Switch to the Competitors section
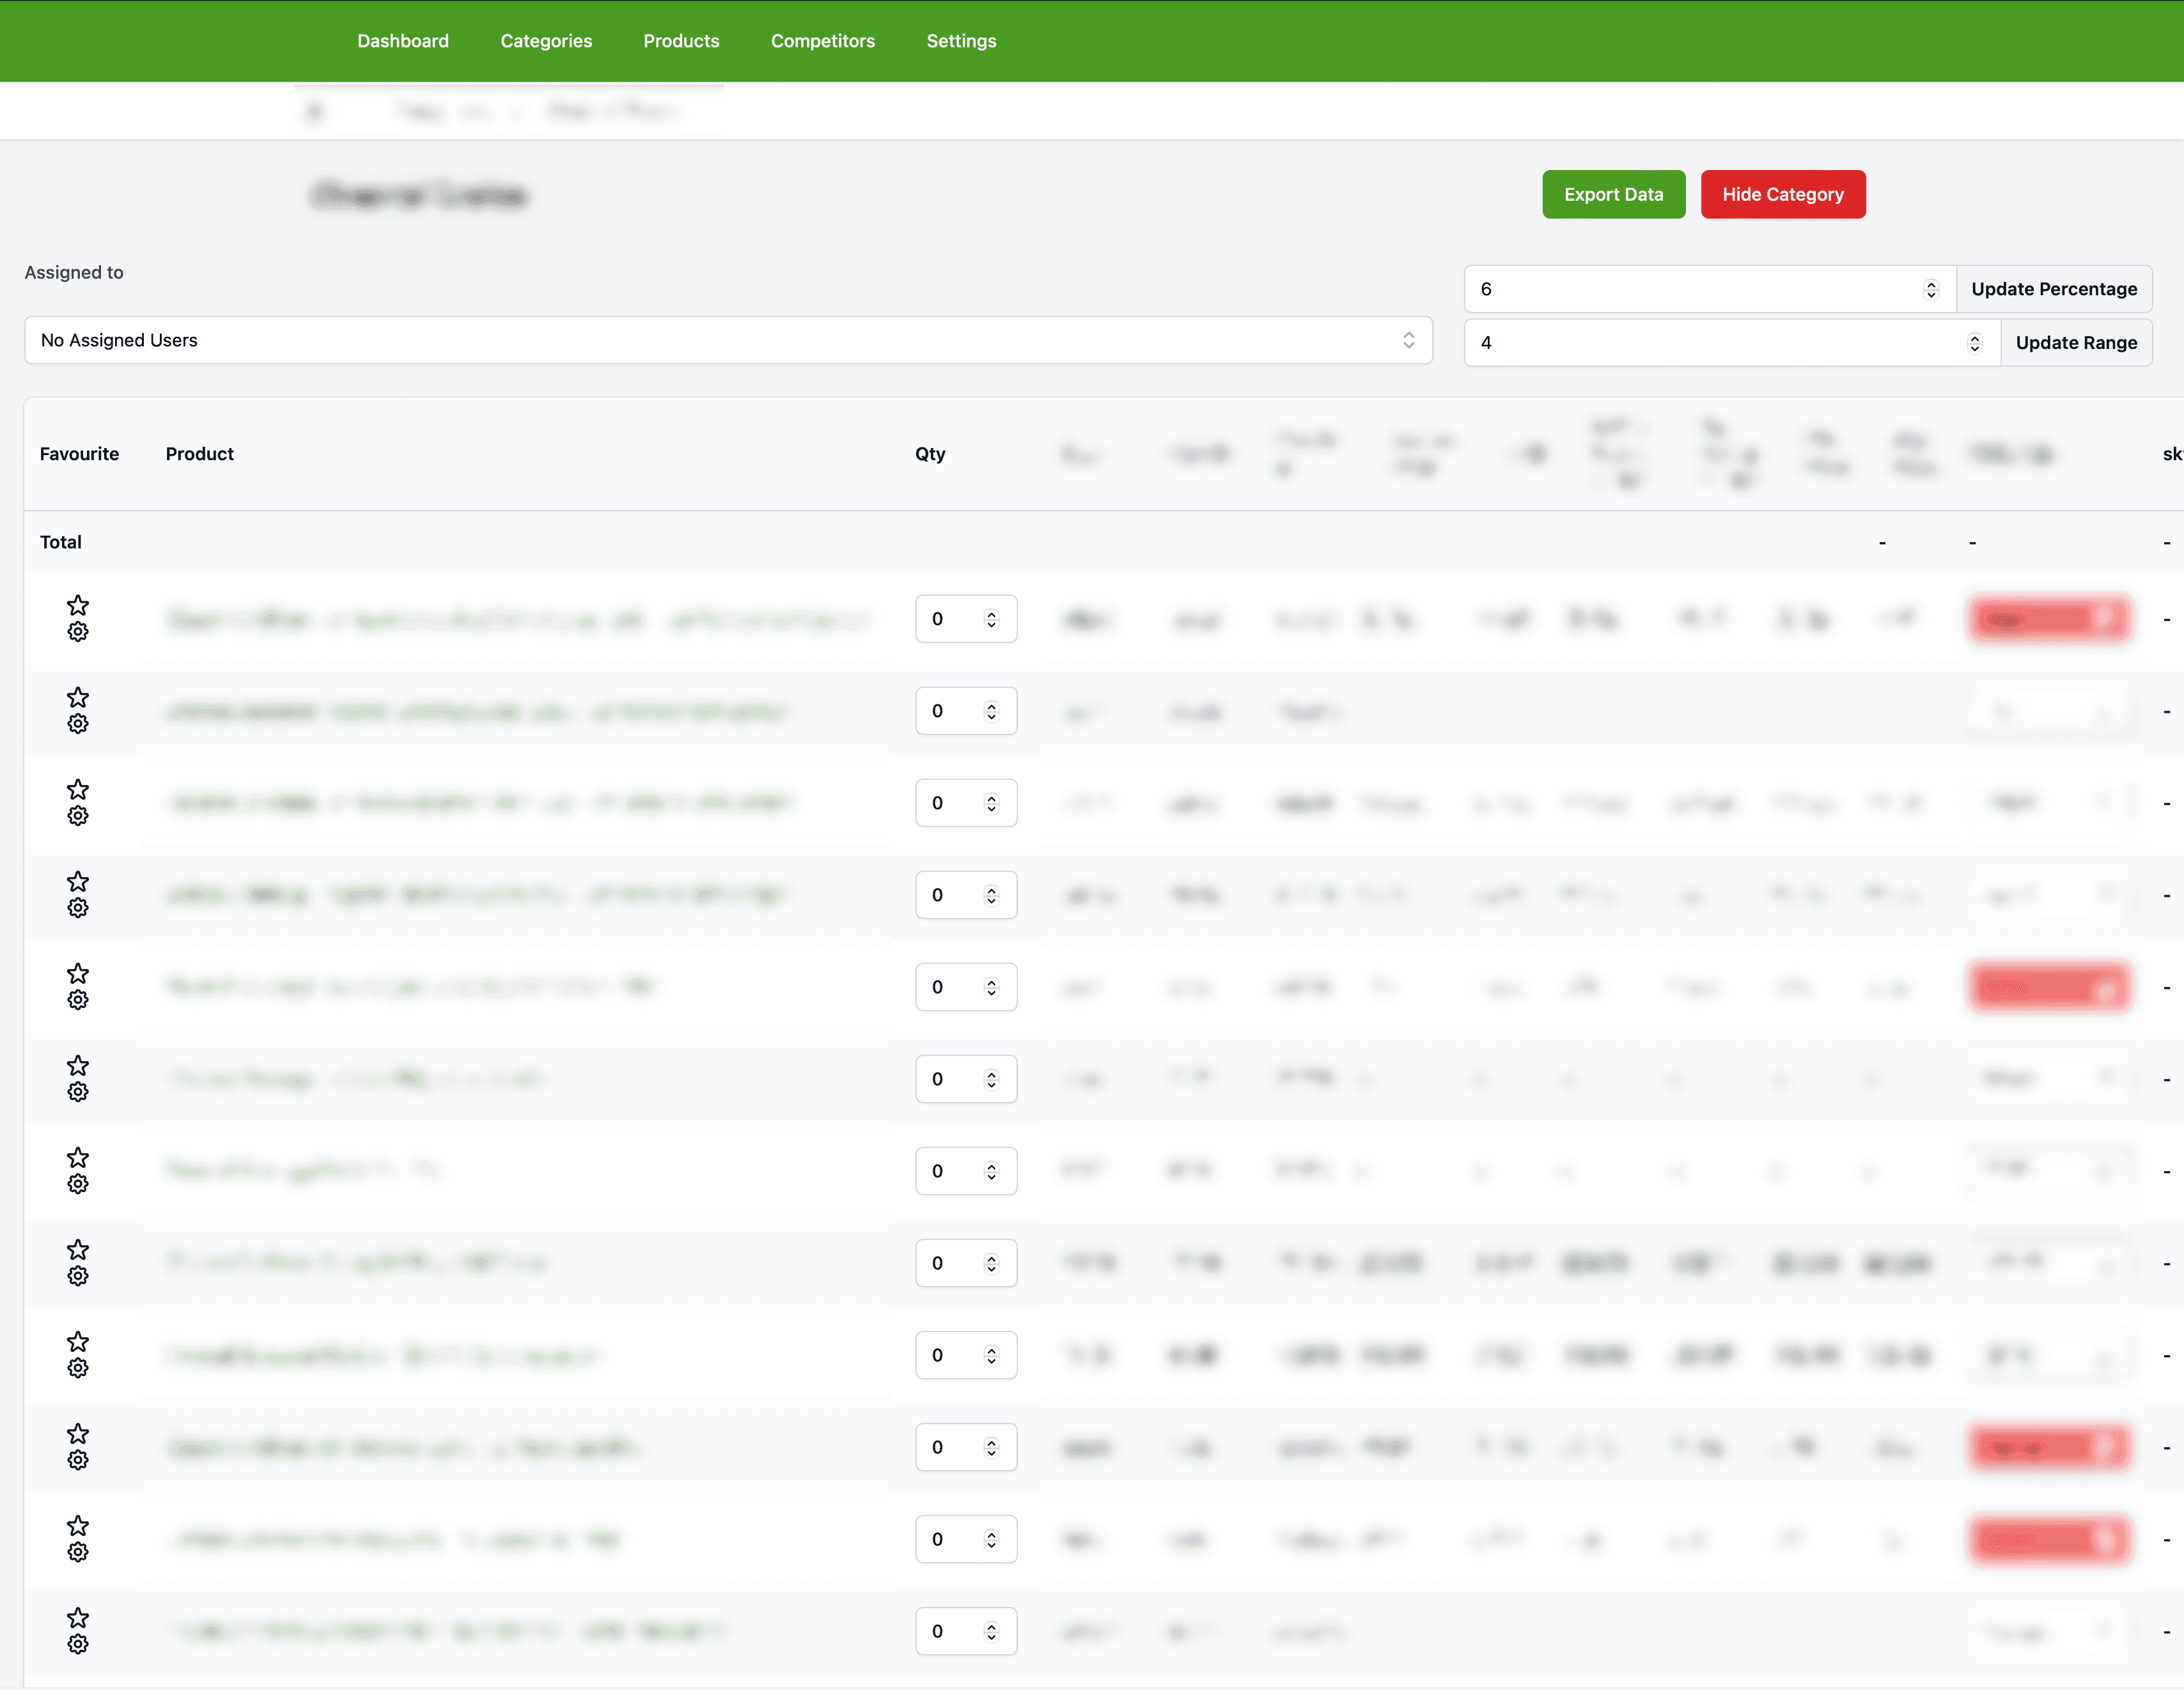The image size is (2184, 1690). (x=822, y=41)
